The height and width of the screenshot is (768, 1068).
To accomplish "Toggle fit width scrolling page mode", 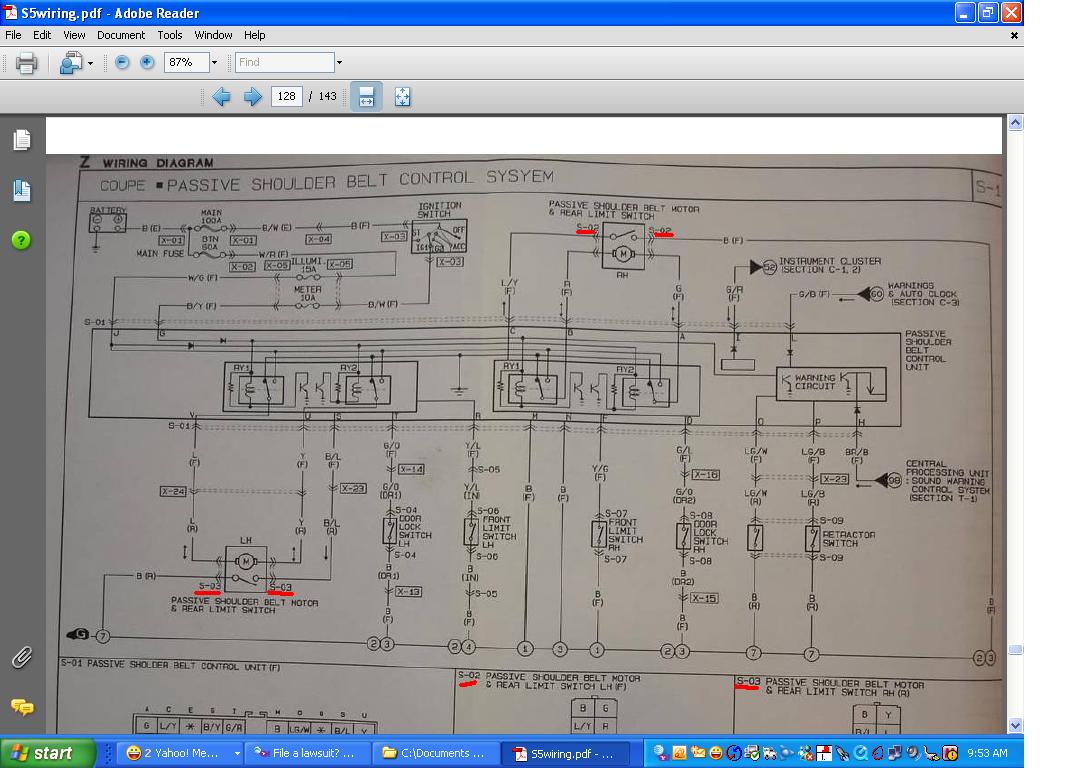I will pyautogui.click(x=366, y=97).
